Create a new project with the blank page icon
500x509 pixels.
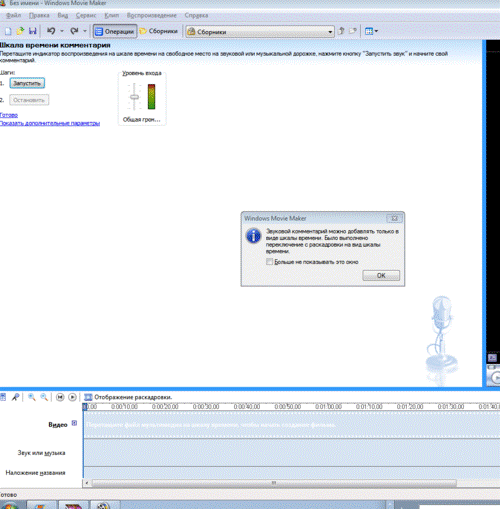(x=8, y=31)
